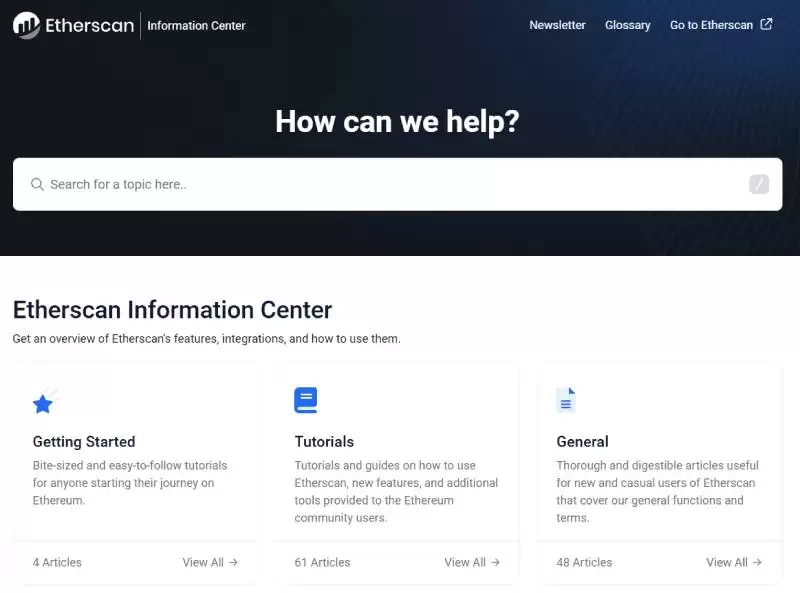Click the magnifier search icon

pos(37,184)
